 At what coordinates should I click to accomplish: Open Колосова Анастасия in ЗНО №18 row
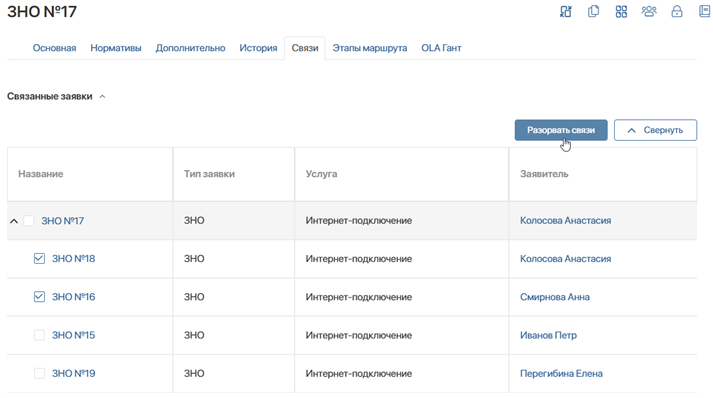click(x=565, y=259)
